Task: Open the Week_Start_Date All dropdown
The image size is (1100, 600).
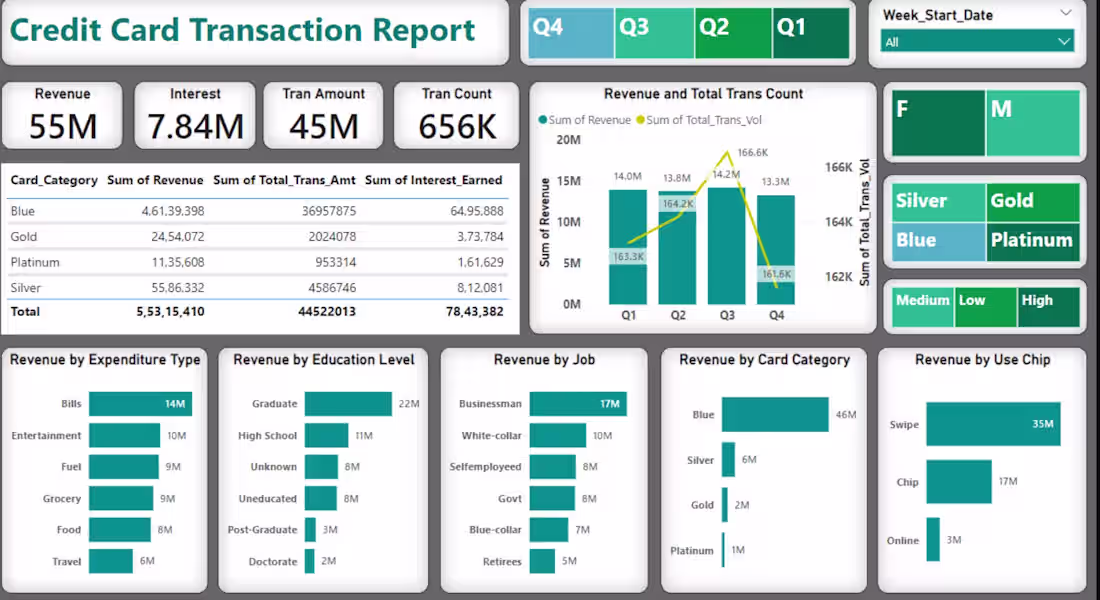Action: (x=978, y=42)
